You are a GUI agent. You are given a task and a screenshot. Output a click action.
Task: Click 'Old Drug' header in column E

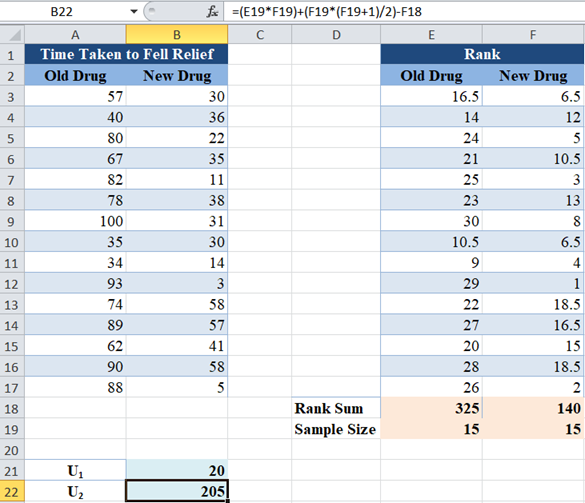431,75
